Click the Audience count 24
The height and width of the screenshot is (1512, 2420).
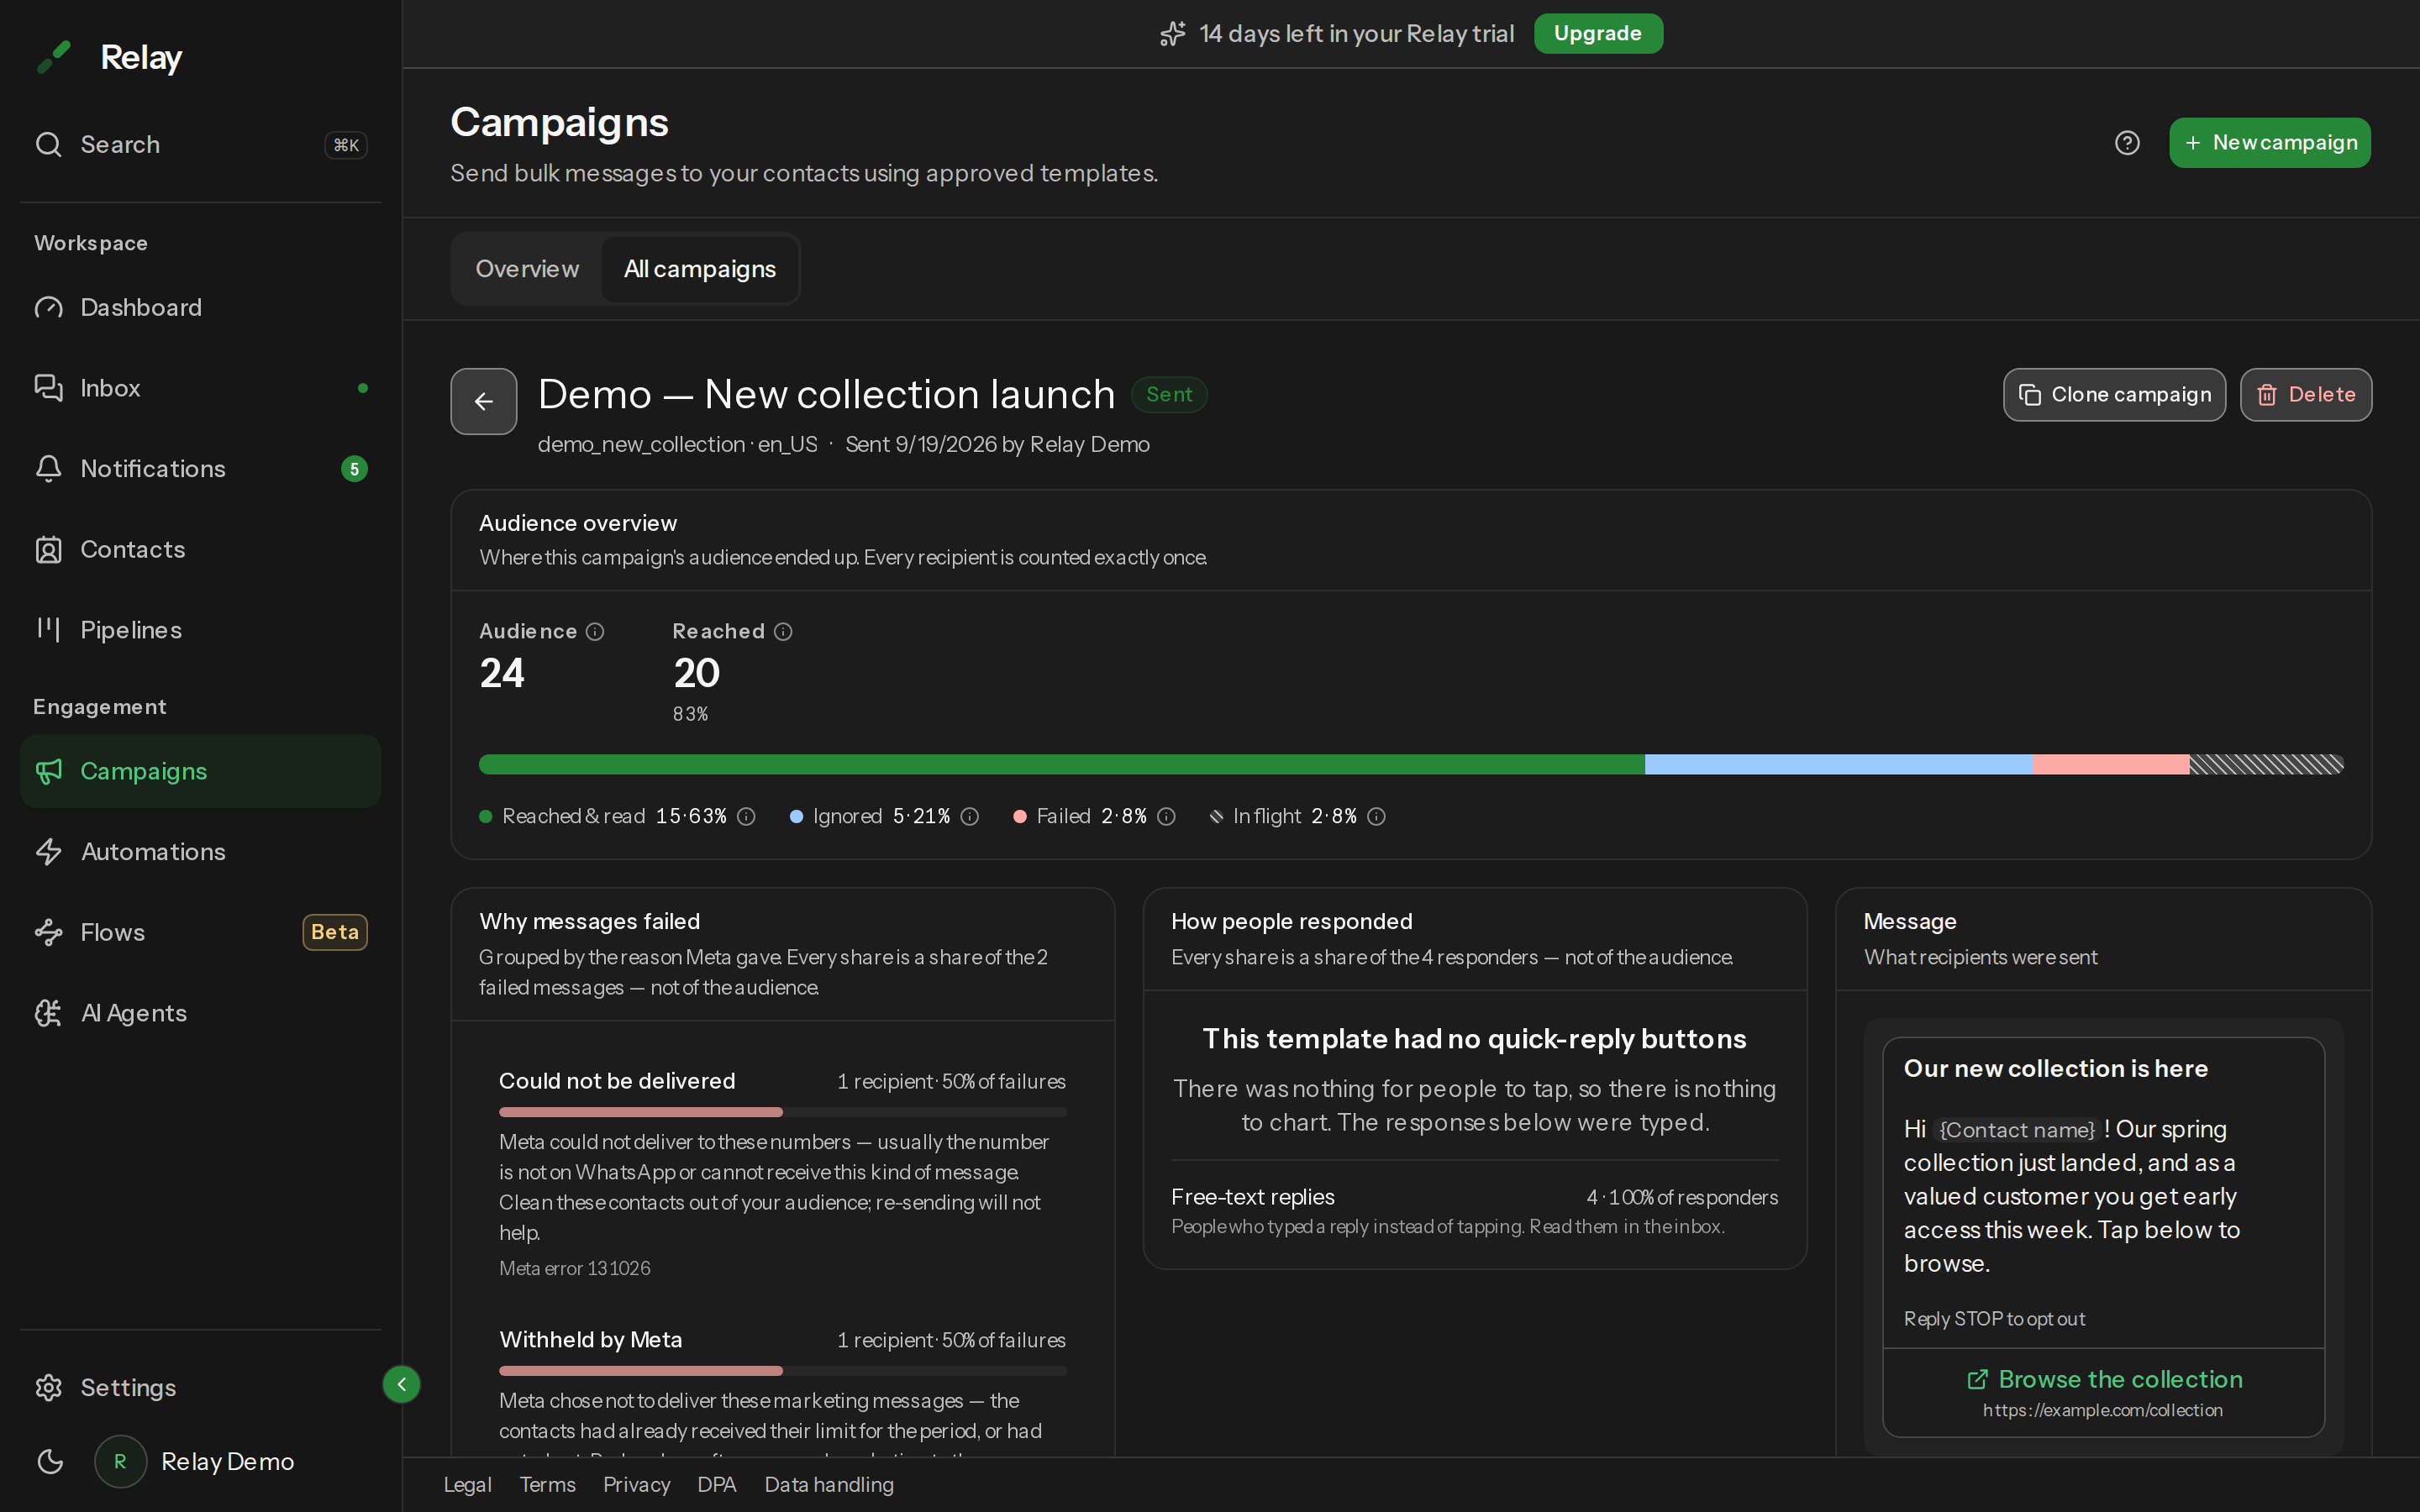(x=501, y=673)
